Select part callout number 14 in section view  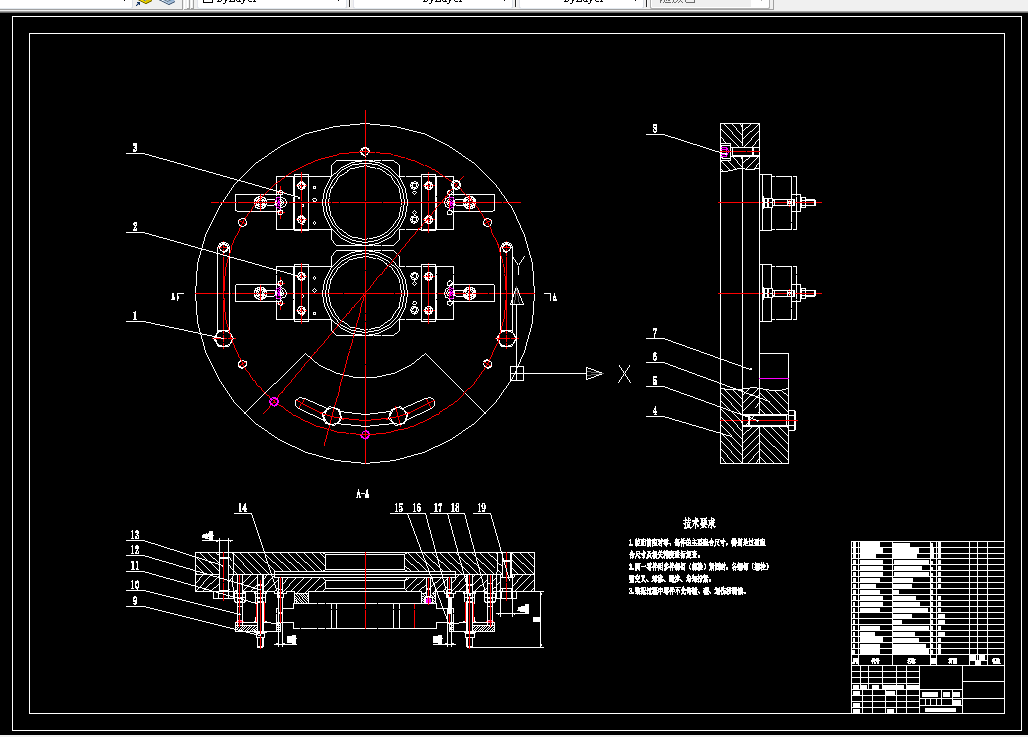click(x=243, y=508)
